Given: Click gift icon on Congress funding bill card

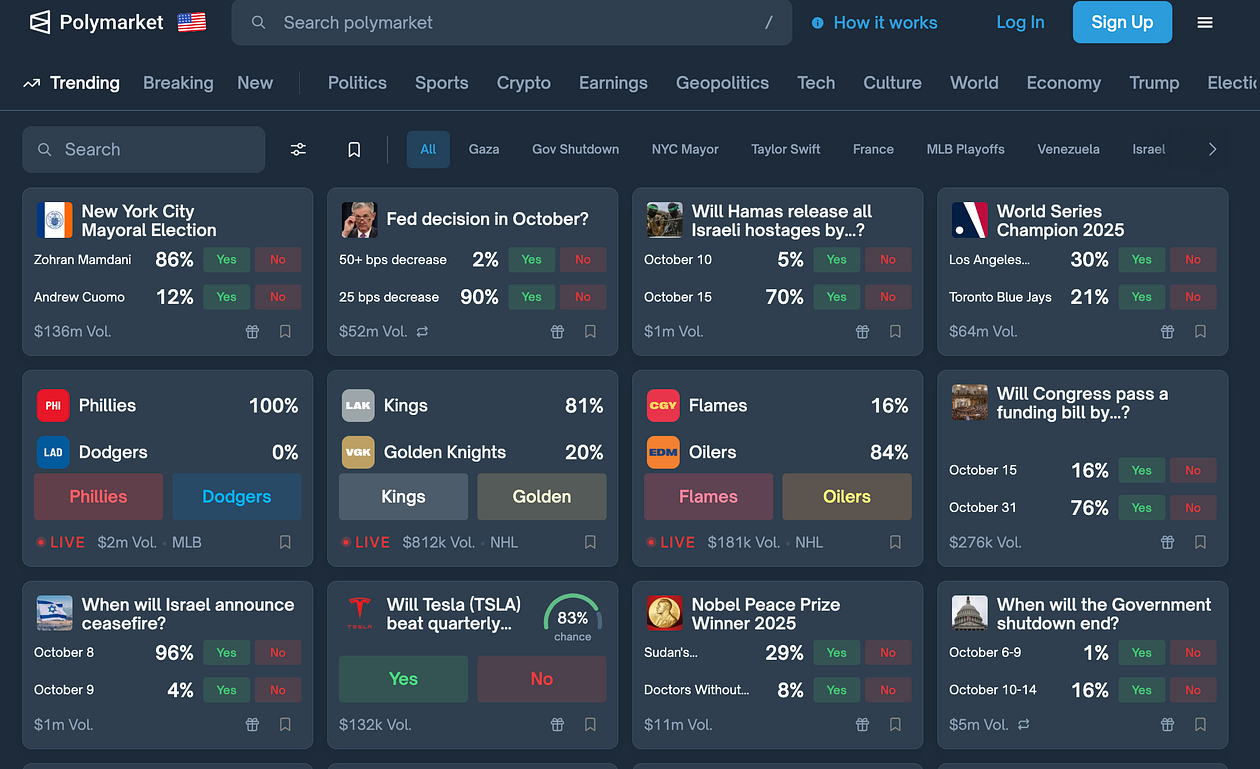Looking at the screenshot, I should coord(1167,542).
